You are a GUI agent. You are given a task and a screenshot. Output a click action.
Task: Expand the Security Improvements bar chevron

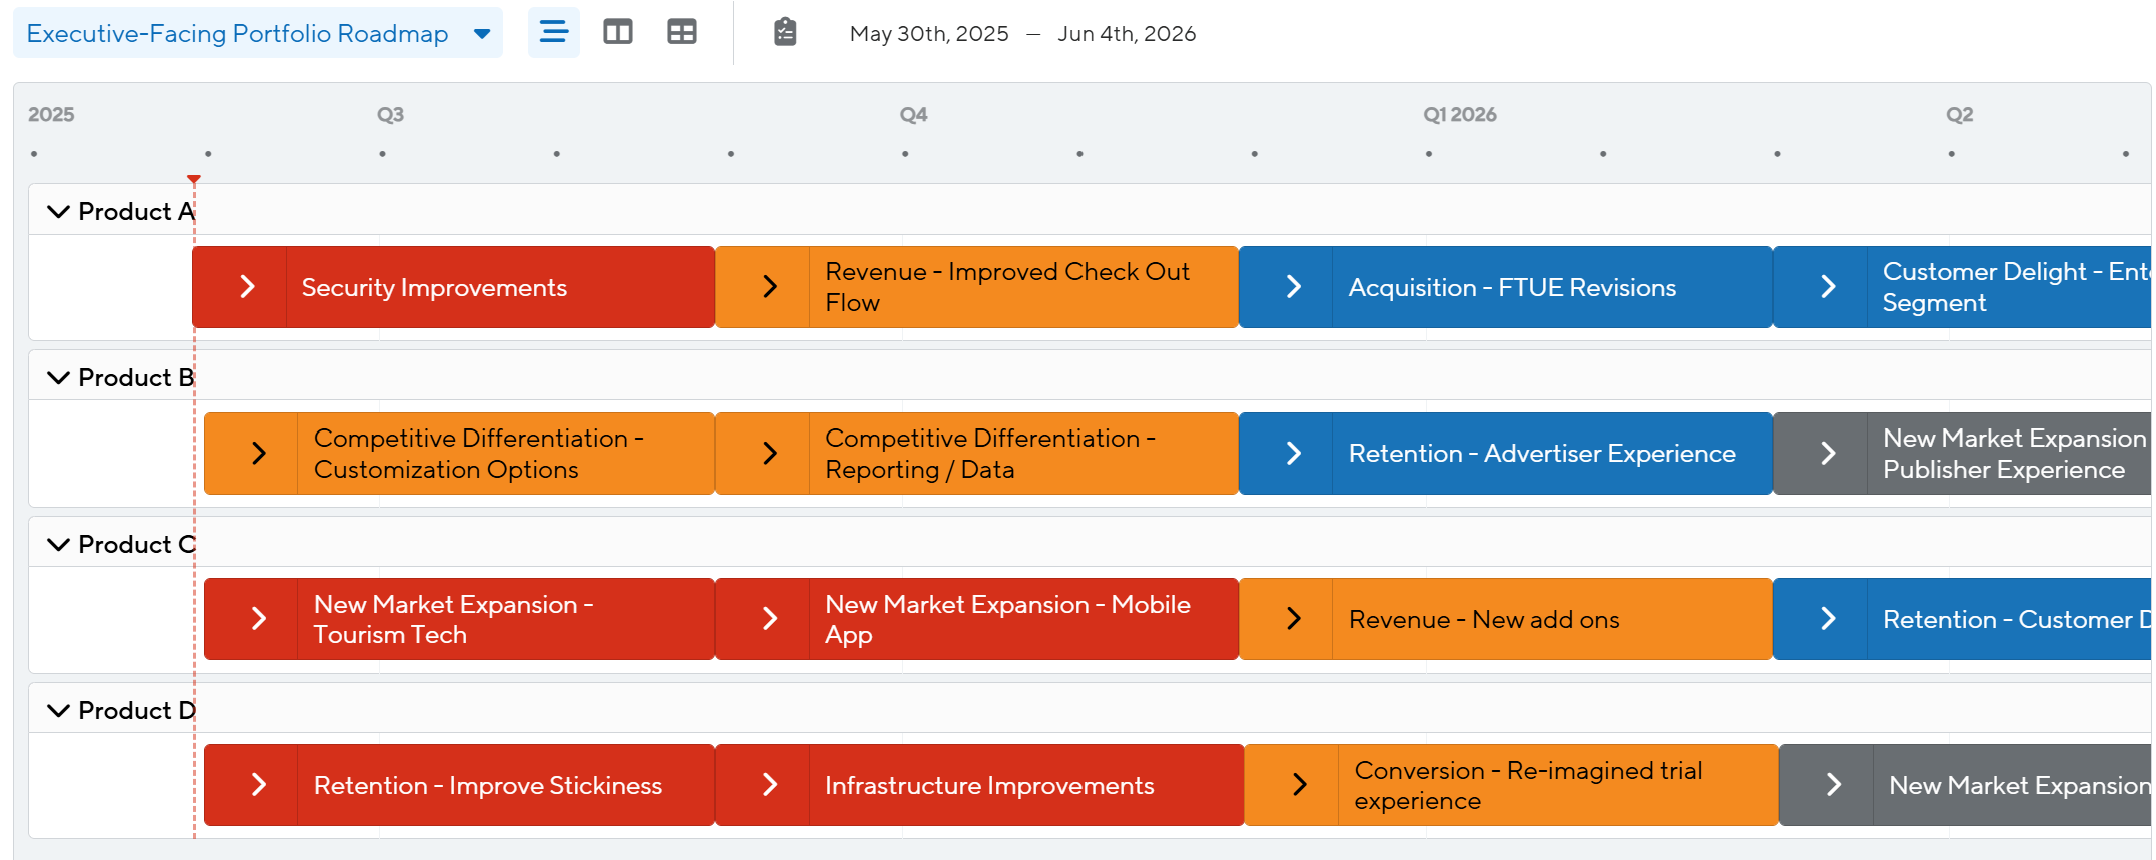247,287
